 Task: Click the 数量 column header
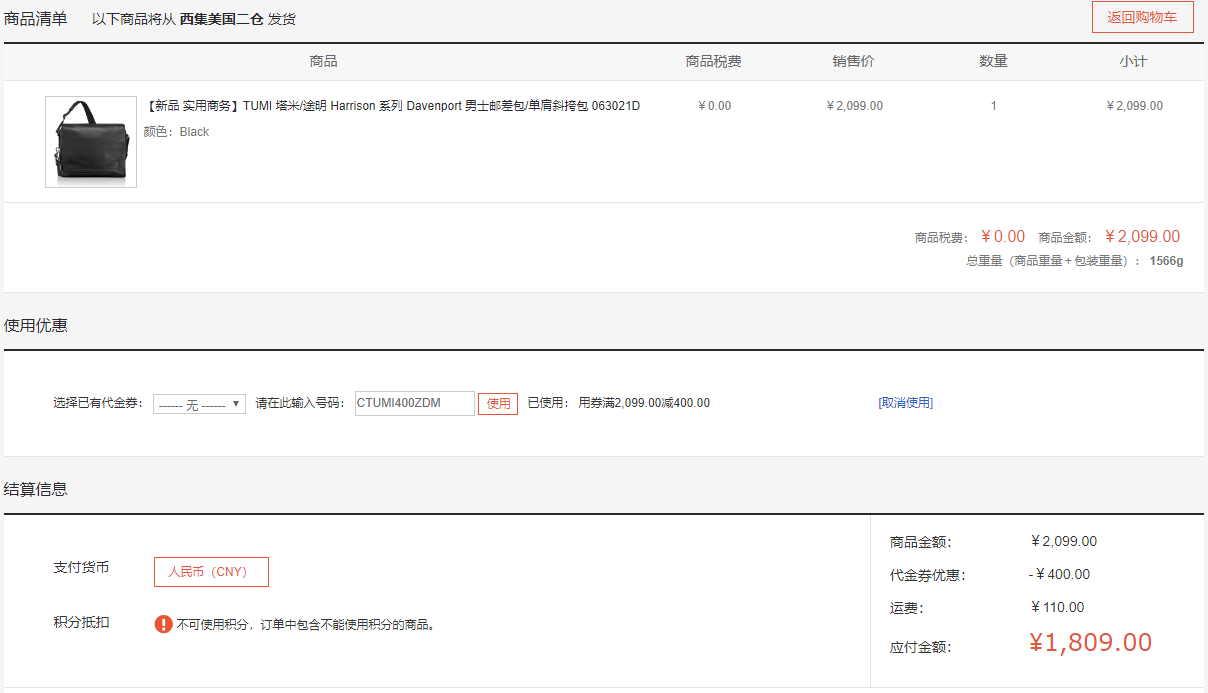[x=993, y=62]
